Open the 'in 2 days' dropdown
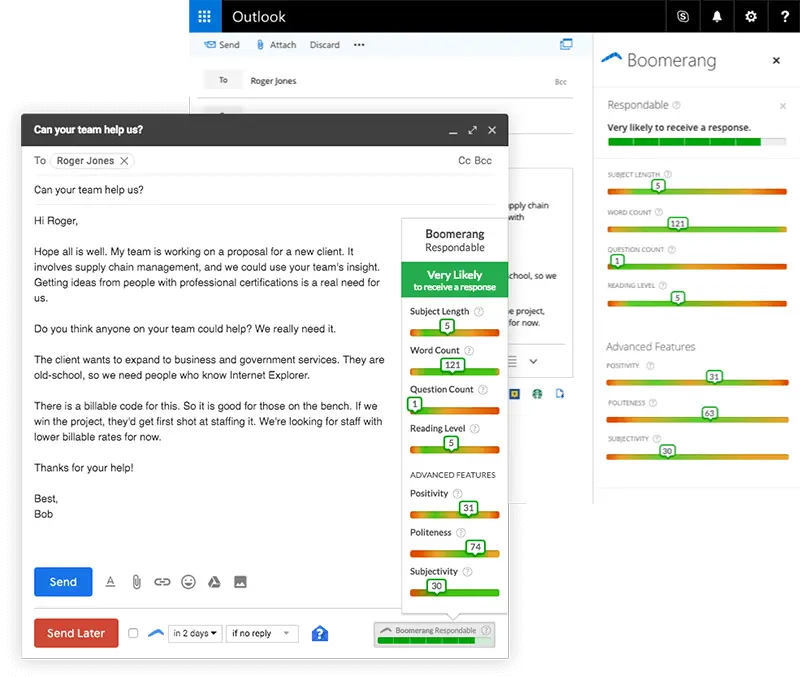This screenshot has width=800, height=677. pyautogui.click(x=195, y=633)
